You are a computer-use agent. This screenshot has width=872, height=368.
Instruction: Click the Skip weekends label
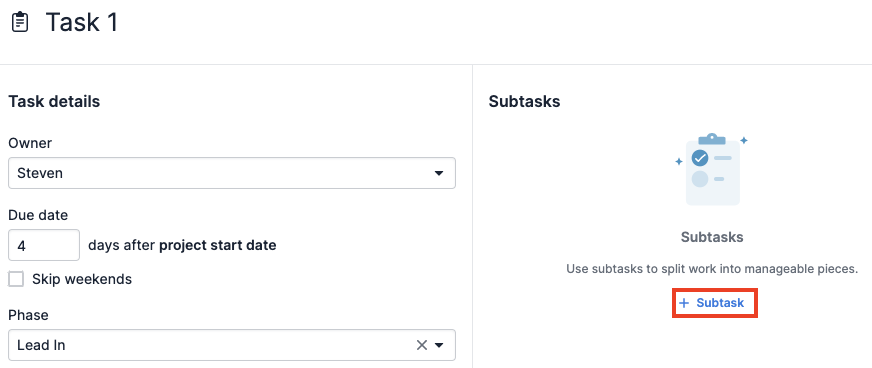click(82, 279)
